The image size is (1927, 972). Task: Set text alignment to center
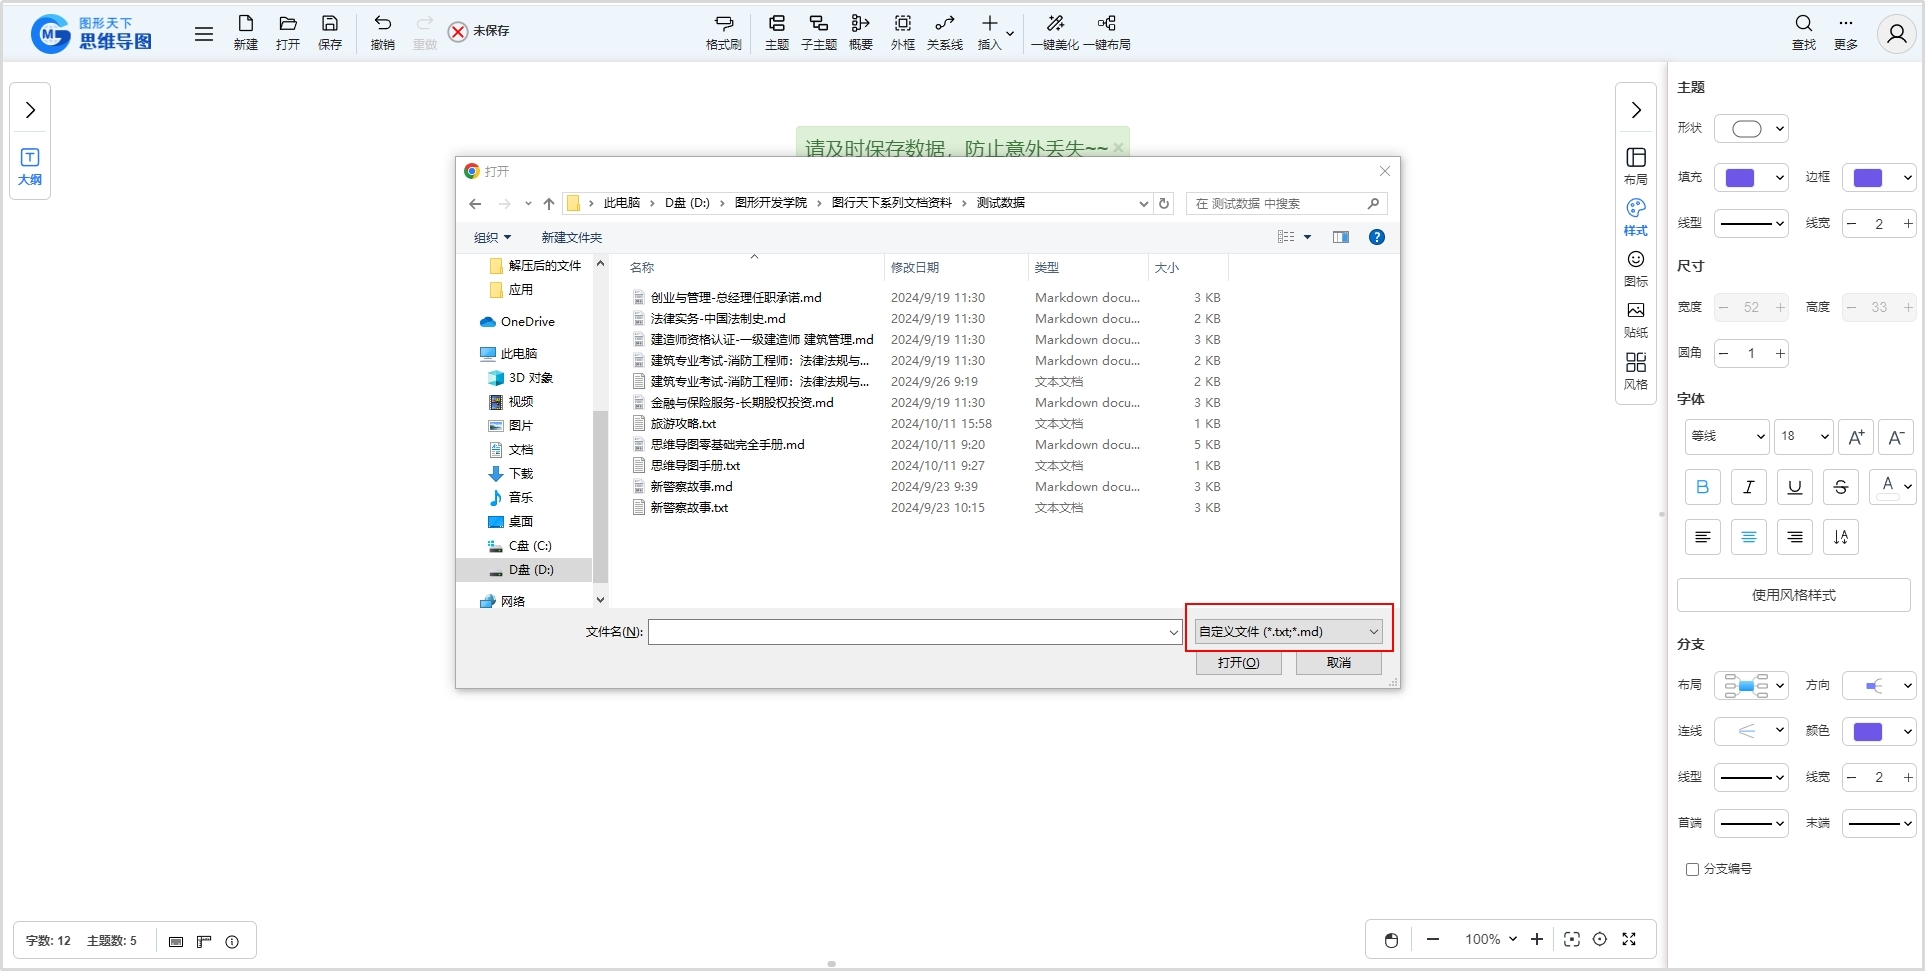point(1748,537)
